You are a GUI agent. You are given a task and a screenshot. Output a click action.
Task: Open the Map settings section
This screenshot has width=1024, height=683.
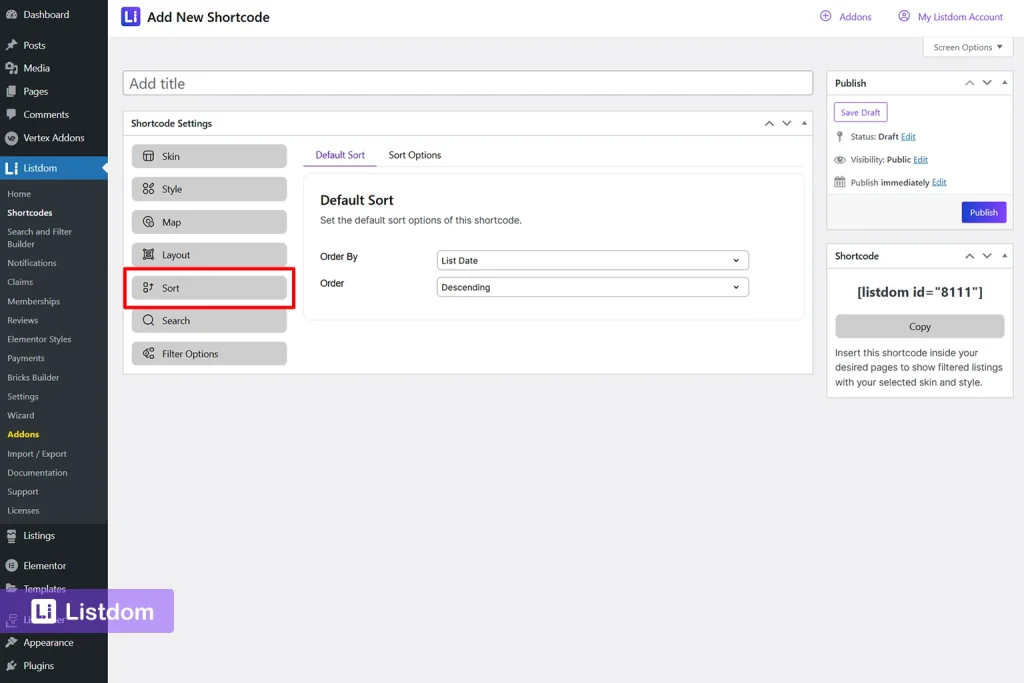(208, 221)
